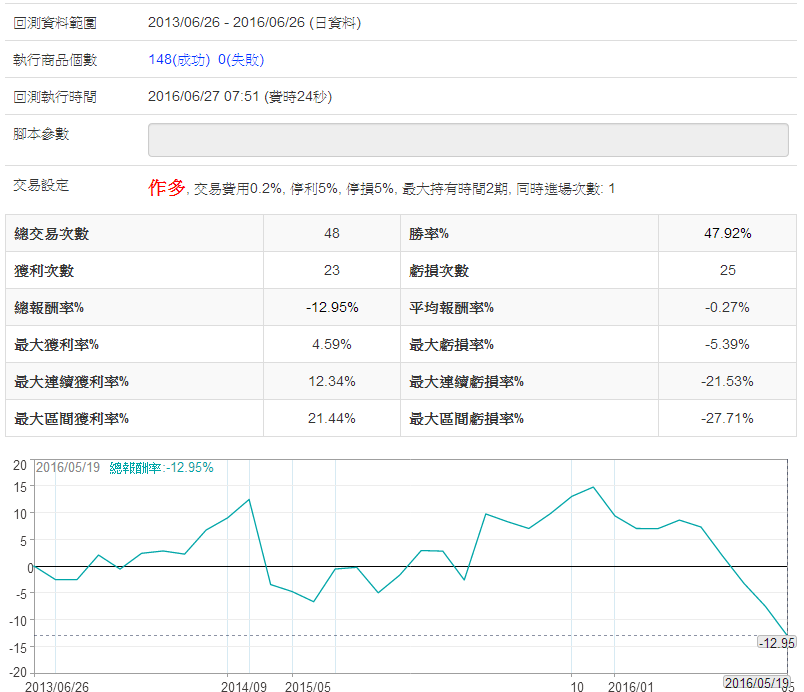The width and height of the screenshot is (804, 692).
Task: Click the 最大區間虧損率% value -27.71%
Action: coord(727,418)
